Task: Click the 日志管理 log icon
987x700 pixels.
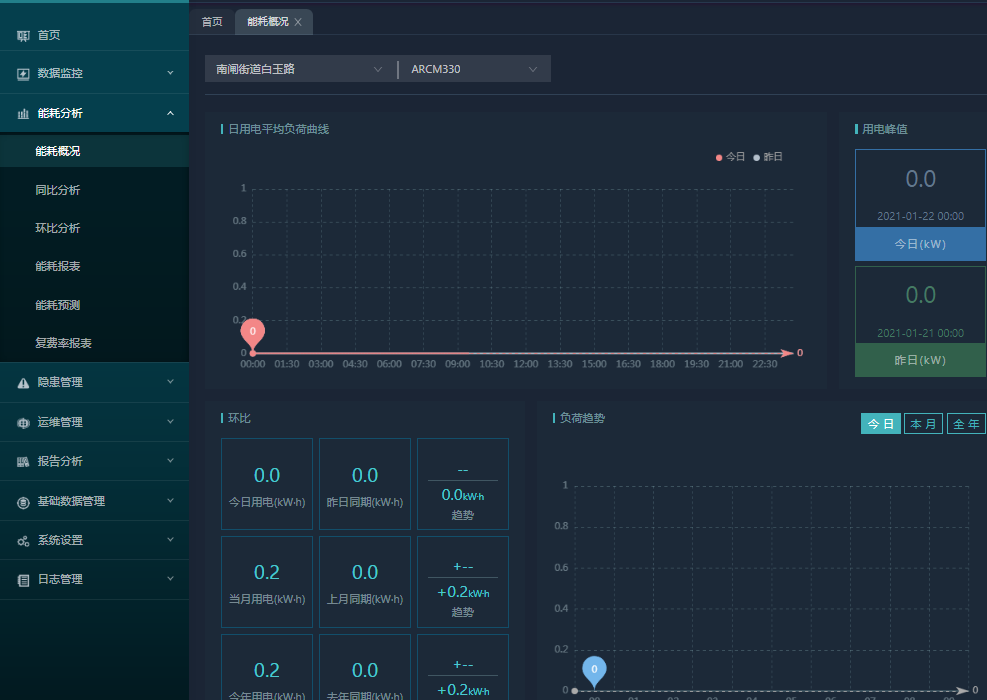Action: [23, 580]
